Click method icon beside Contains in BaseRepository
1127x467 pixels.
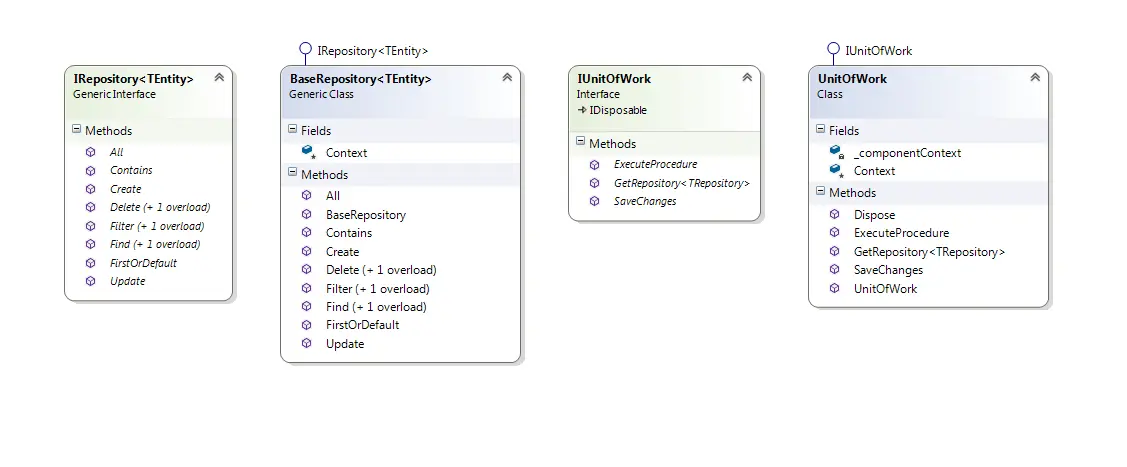coord(307,233)
